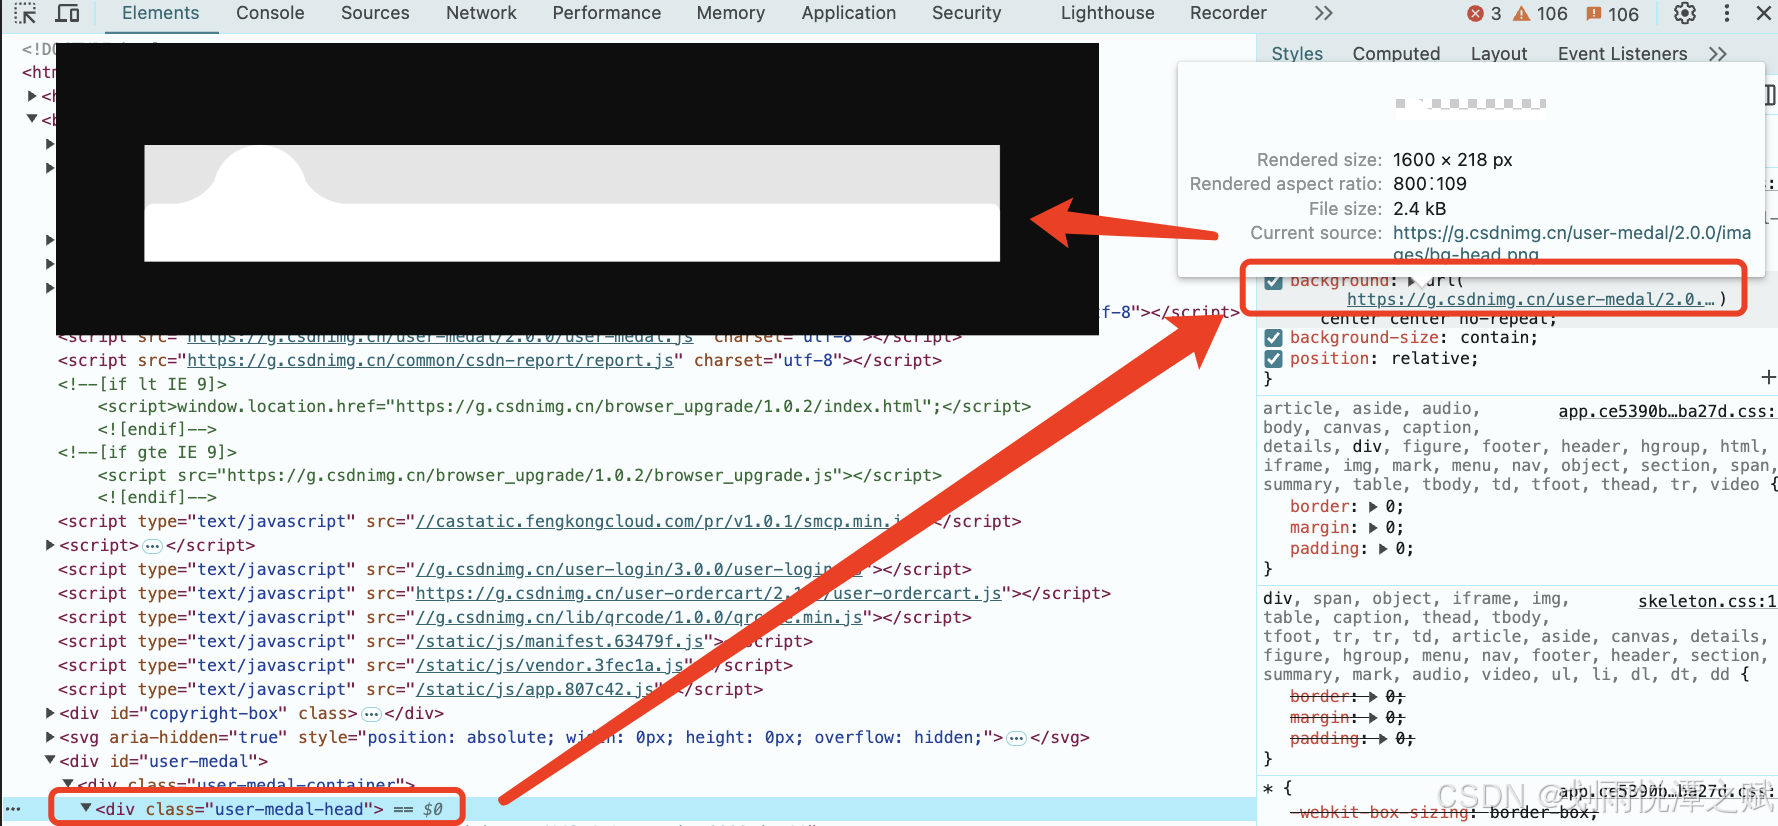This screenshot has height=826, width=1778.
Task: Click the ellipsis in svg node
Action: click(1016, 738)
